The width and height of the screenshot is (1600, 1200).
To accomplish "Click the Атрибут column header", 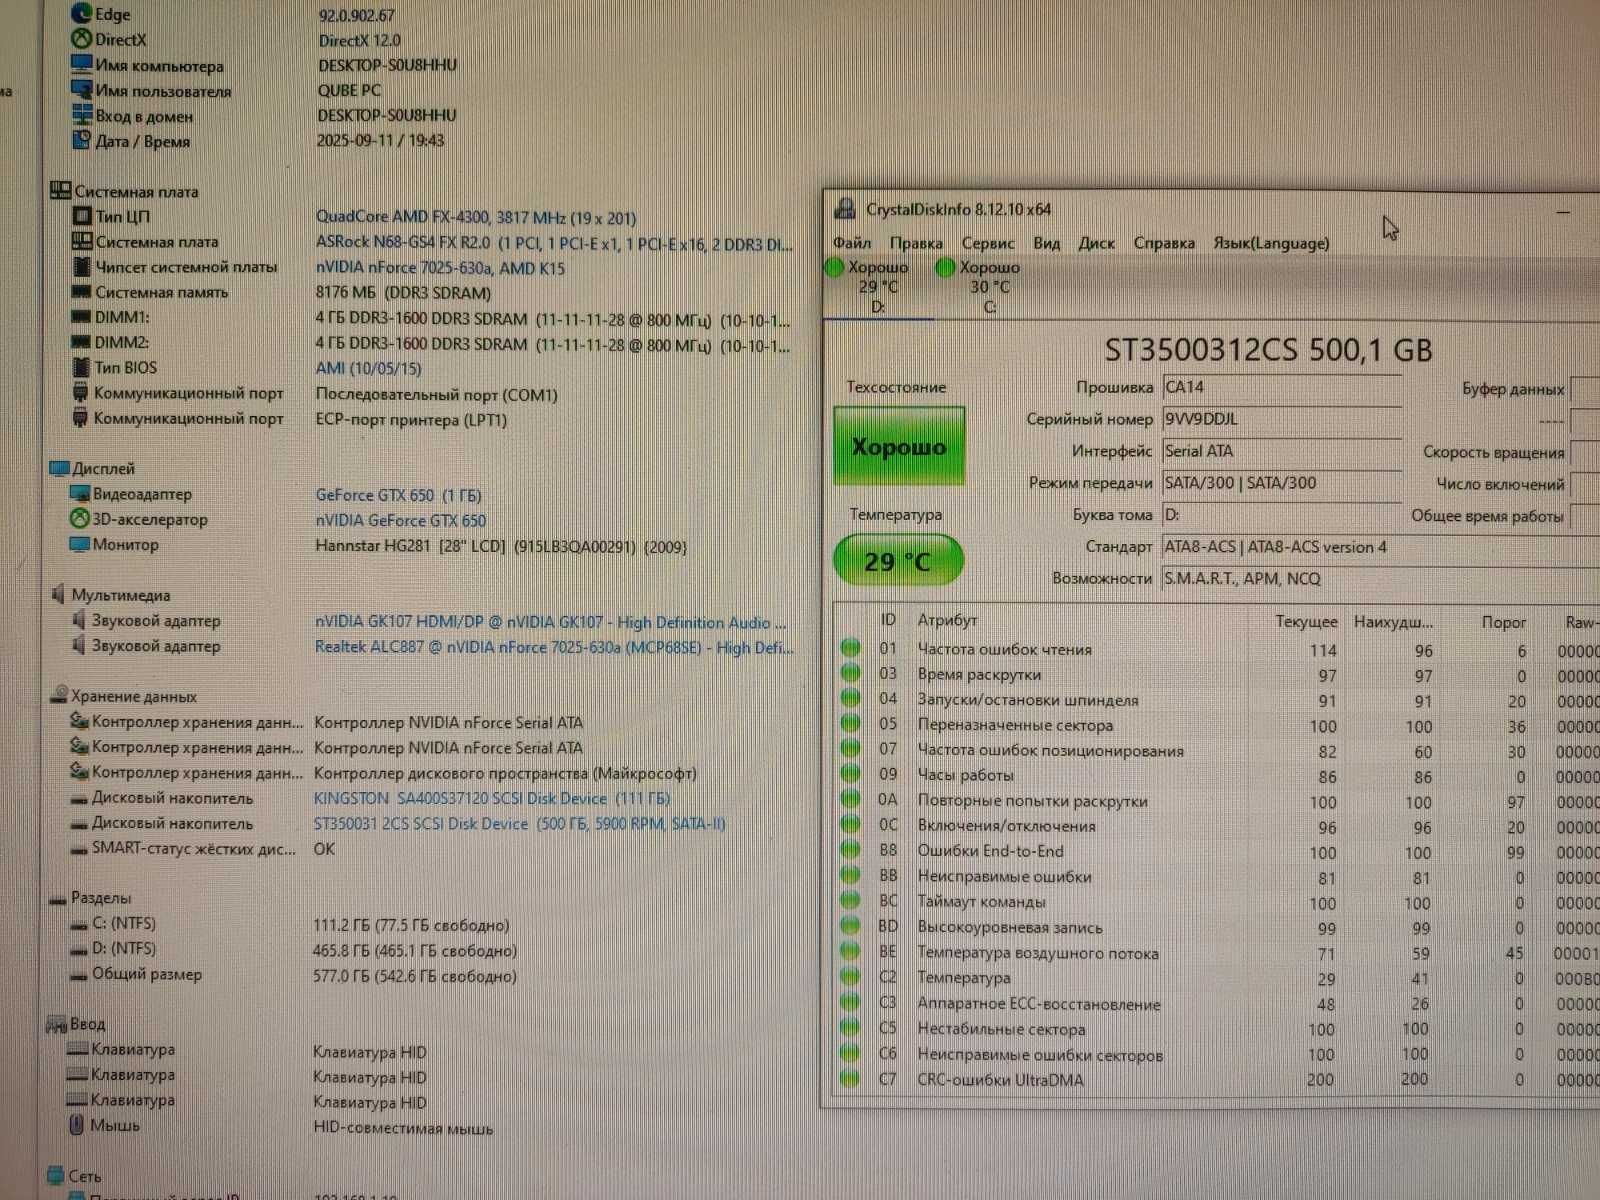I will (x=947, y=620).
